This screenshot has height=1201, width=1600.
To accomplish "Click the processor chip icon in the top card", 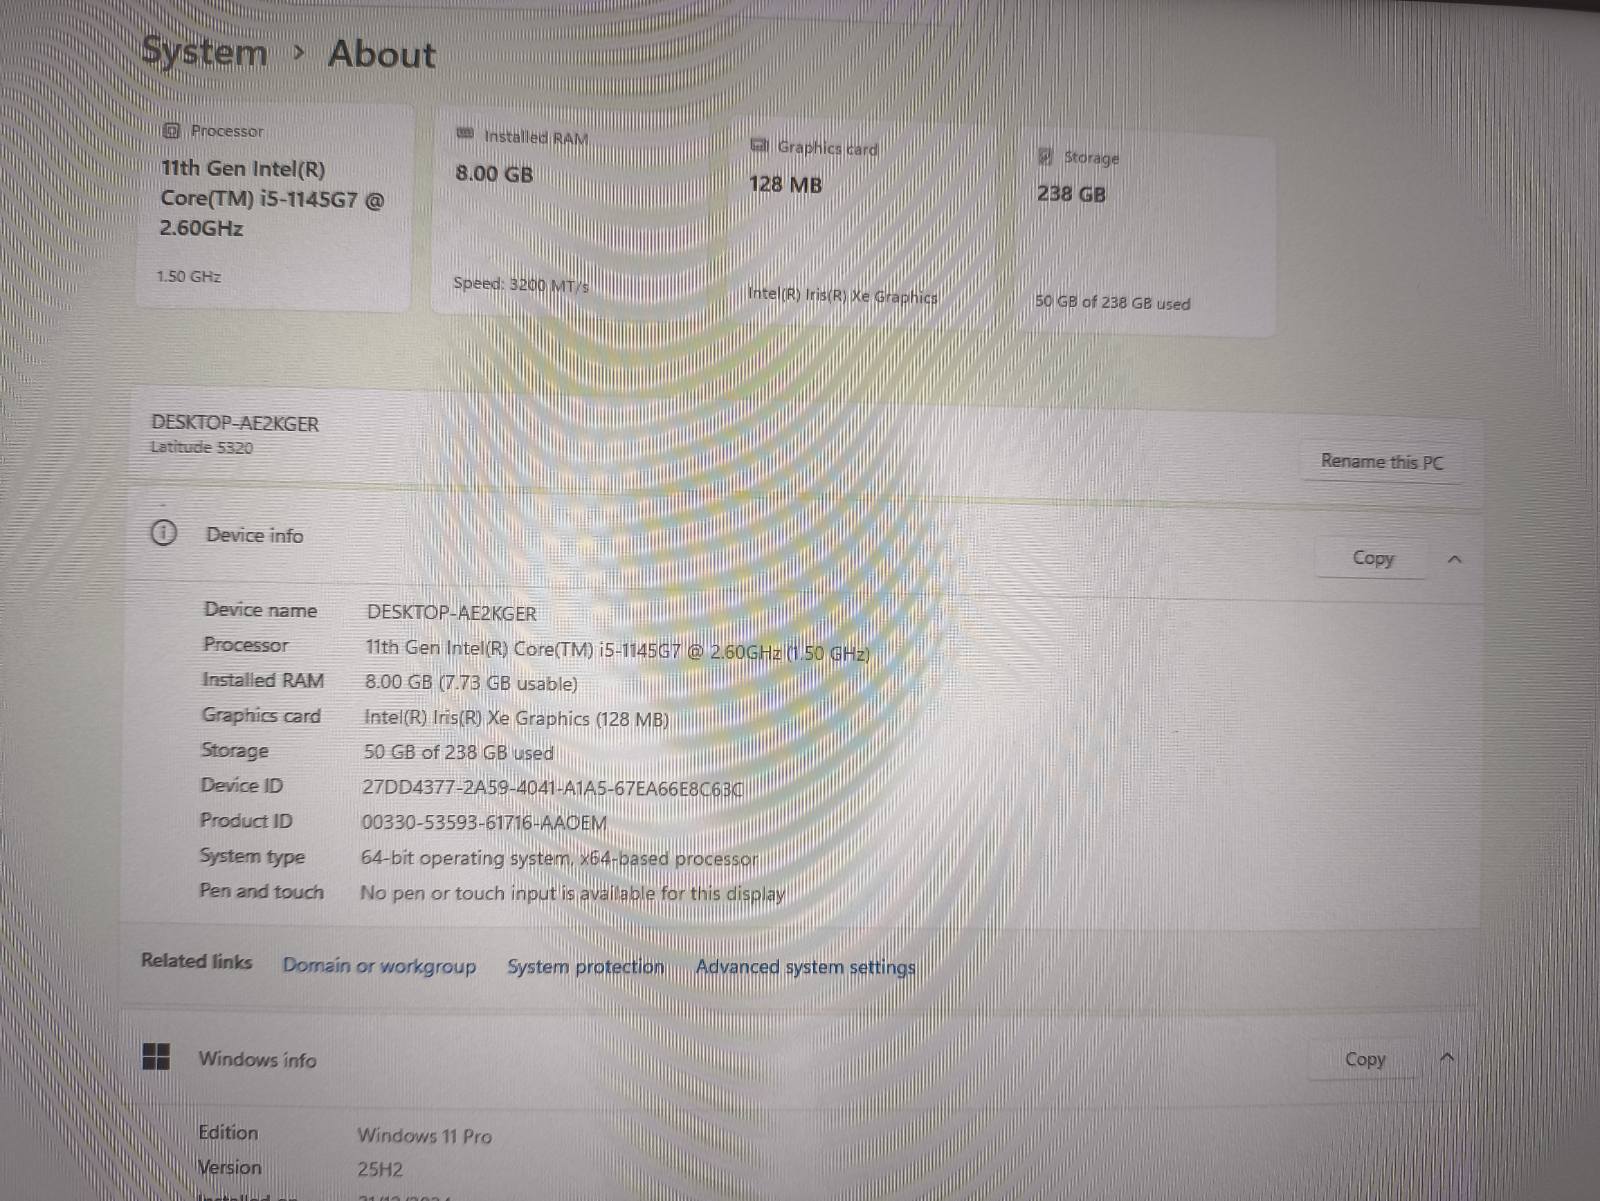I will pyautogui.click(x=172, y=130).
